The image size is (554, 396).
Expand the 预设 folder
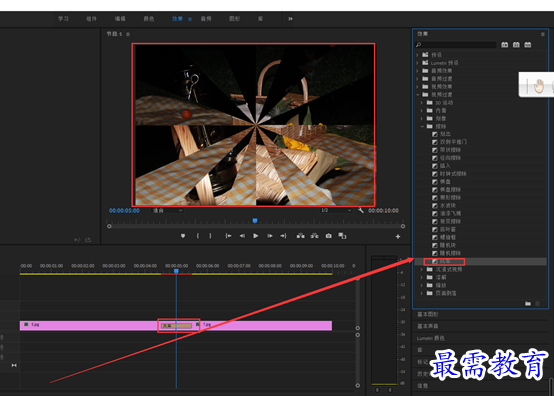click(417, 55)
